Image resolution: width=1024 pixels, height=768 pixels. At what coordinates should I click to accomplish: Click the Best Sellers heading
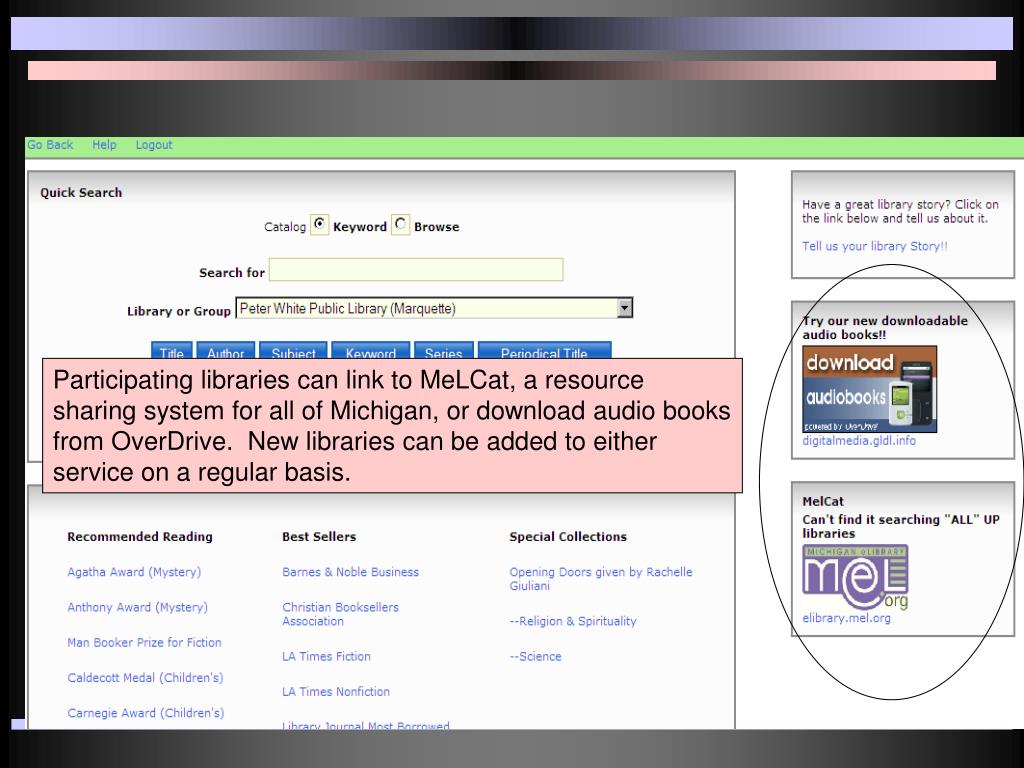319,537
